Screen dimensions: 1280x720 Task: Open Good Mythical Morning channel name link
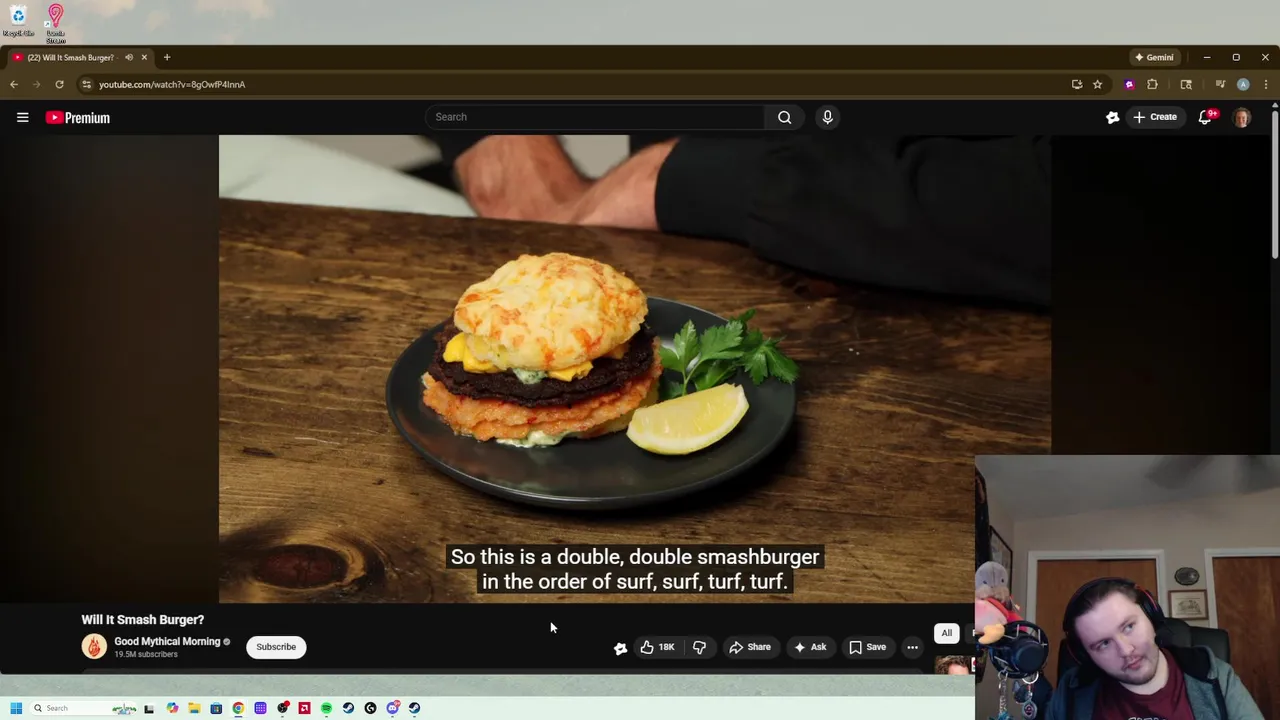coord(167,642)
